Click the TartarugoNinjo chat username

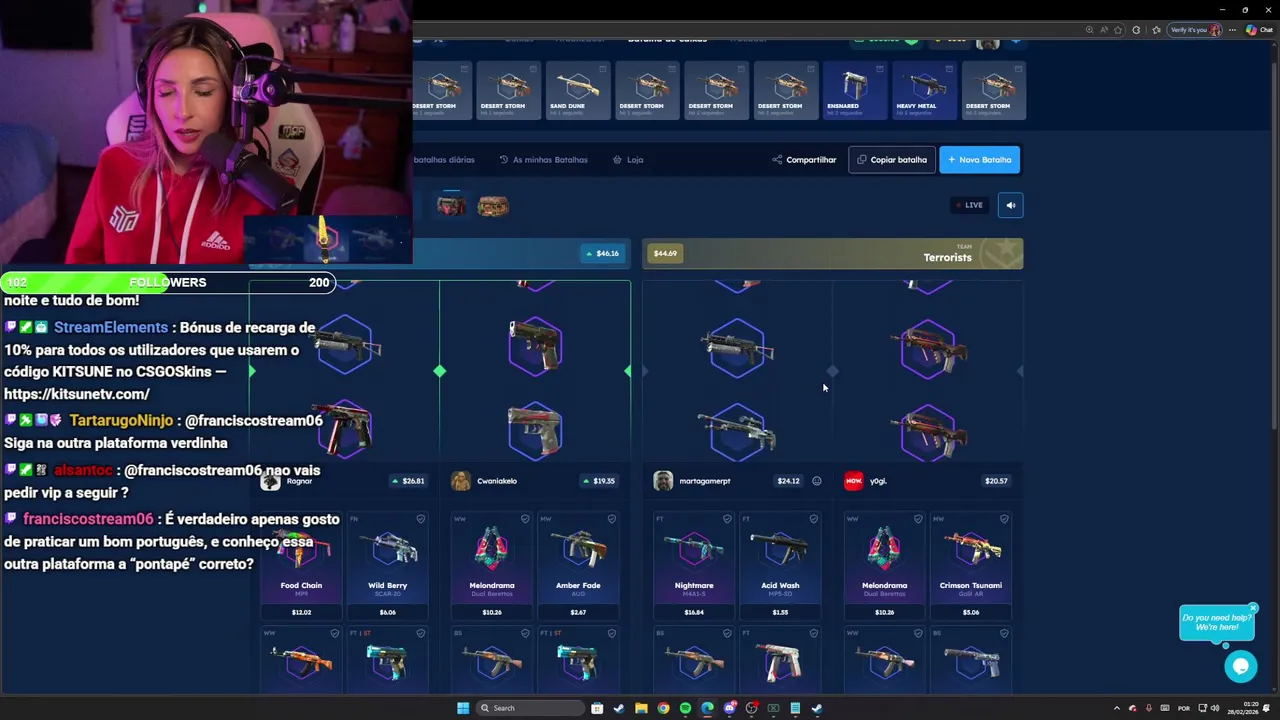[x=121, y=421]
